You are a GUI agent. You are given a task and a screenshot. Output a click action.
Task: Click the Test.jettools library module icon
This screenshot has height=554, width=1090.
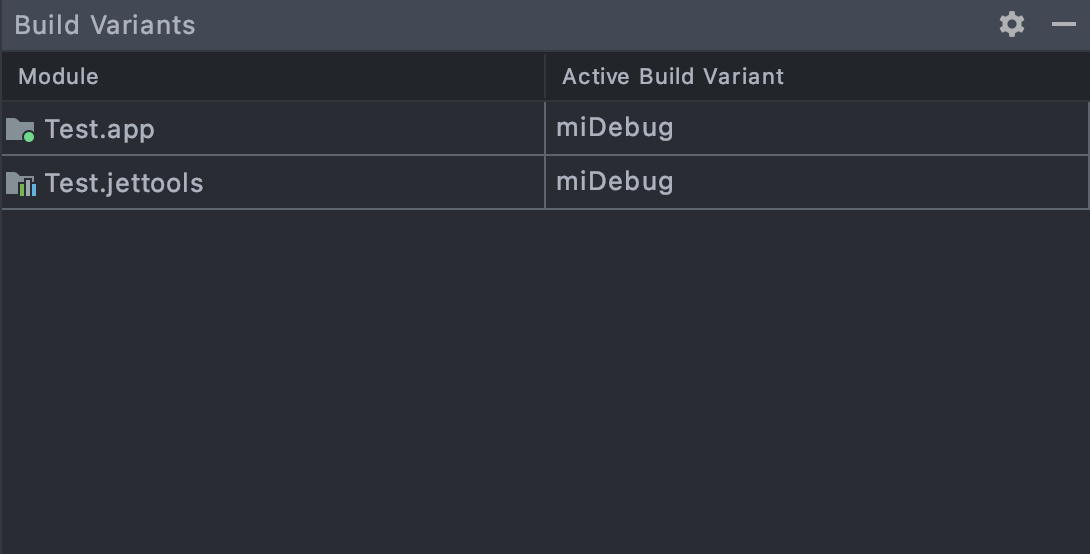click(20, 183)
